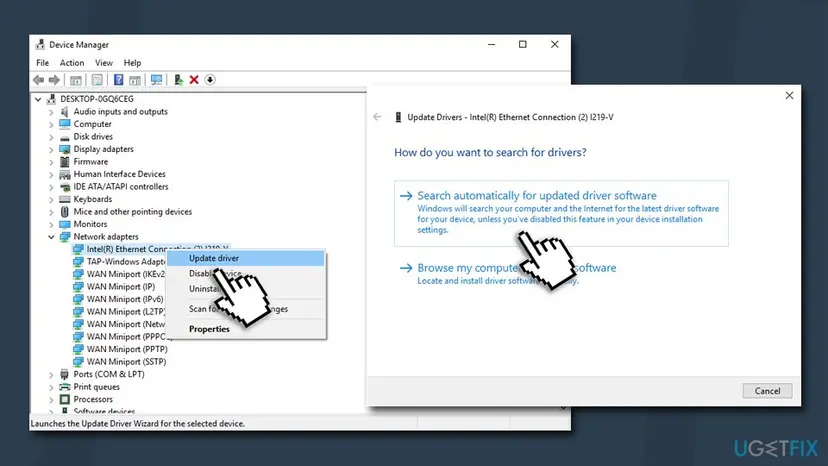Click Show/Hide Console Tree toolbar icon
Viewport: 828px width, 466px height.
(x=76, y=80)
